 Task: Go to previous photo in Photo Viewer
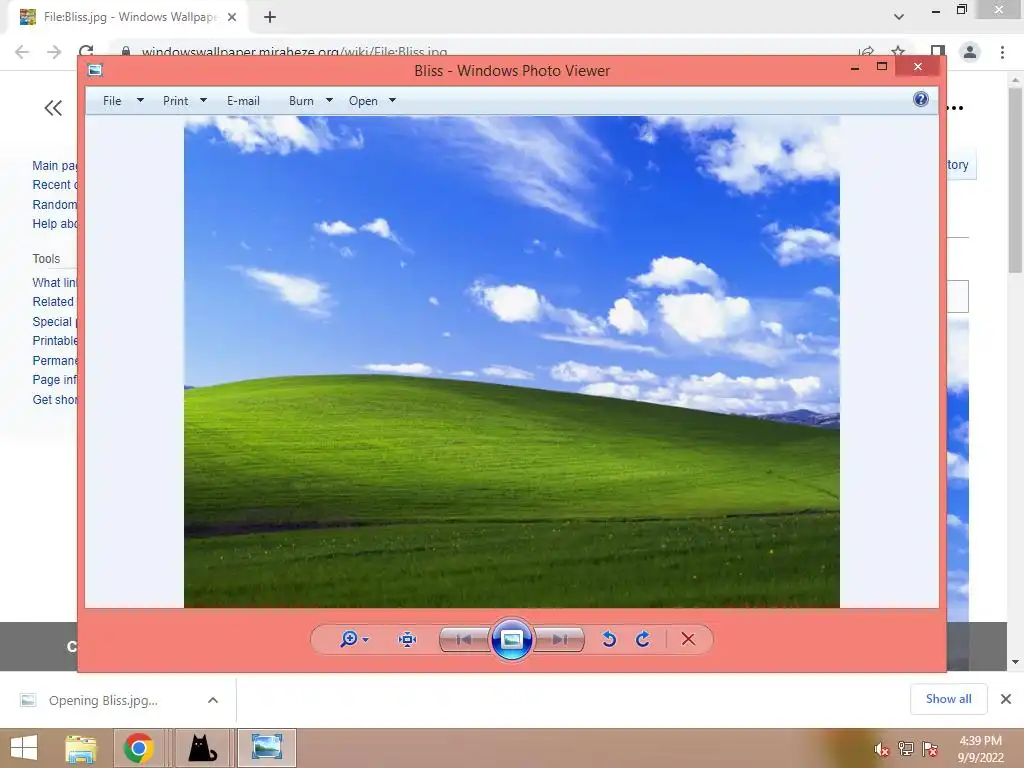(464, 639)
